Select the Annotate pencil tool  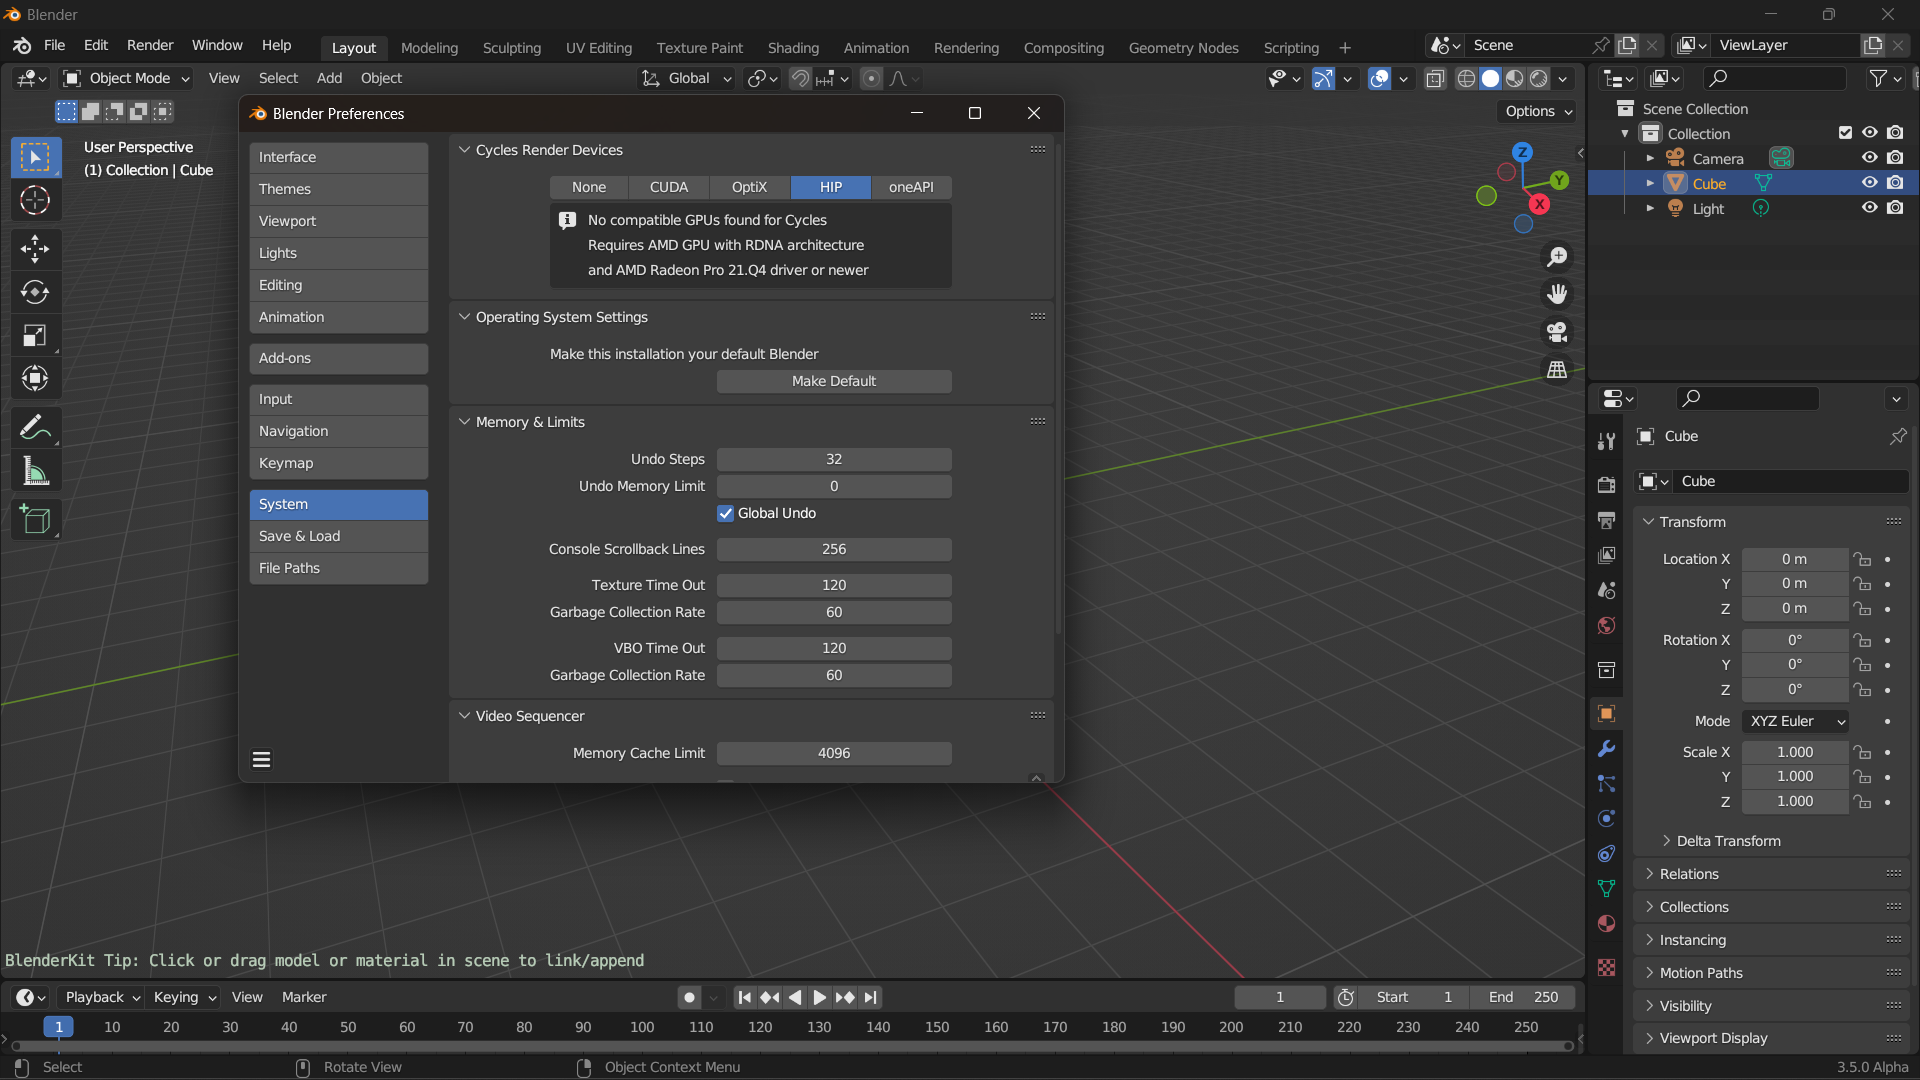point(35,427)
